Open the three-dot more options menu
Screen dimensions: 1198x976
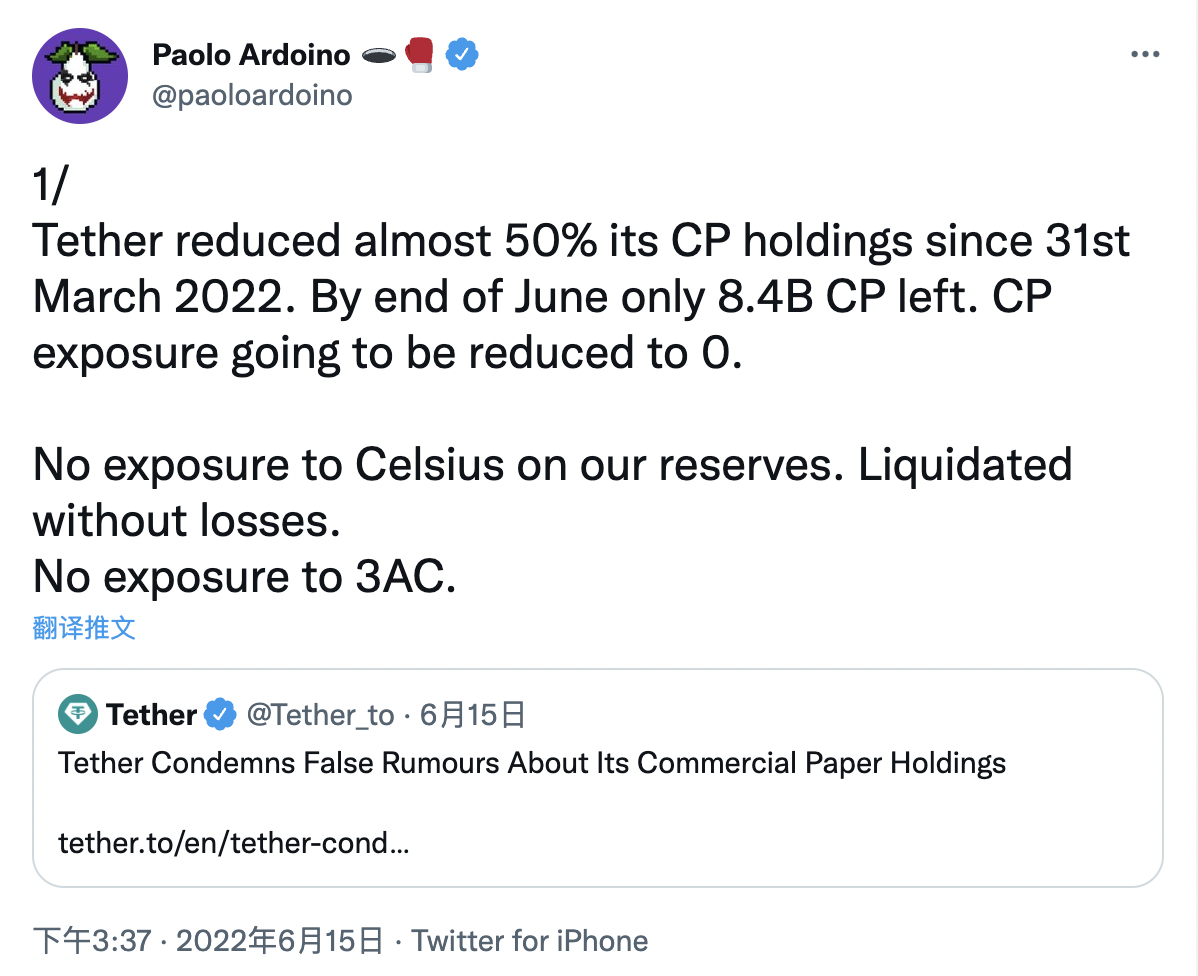coord(1145,54)
